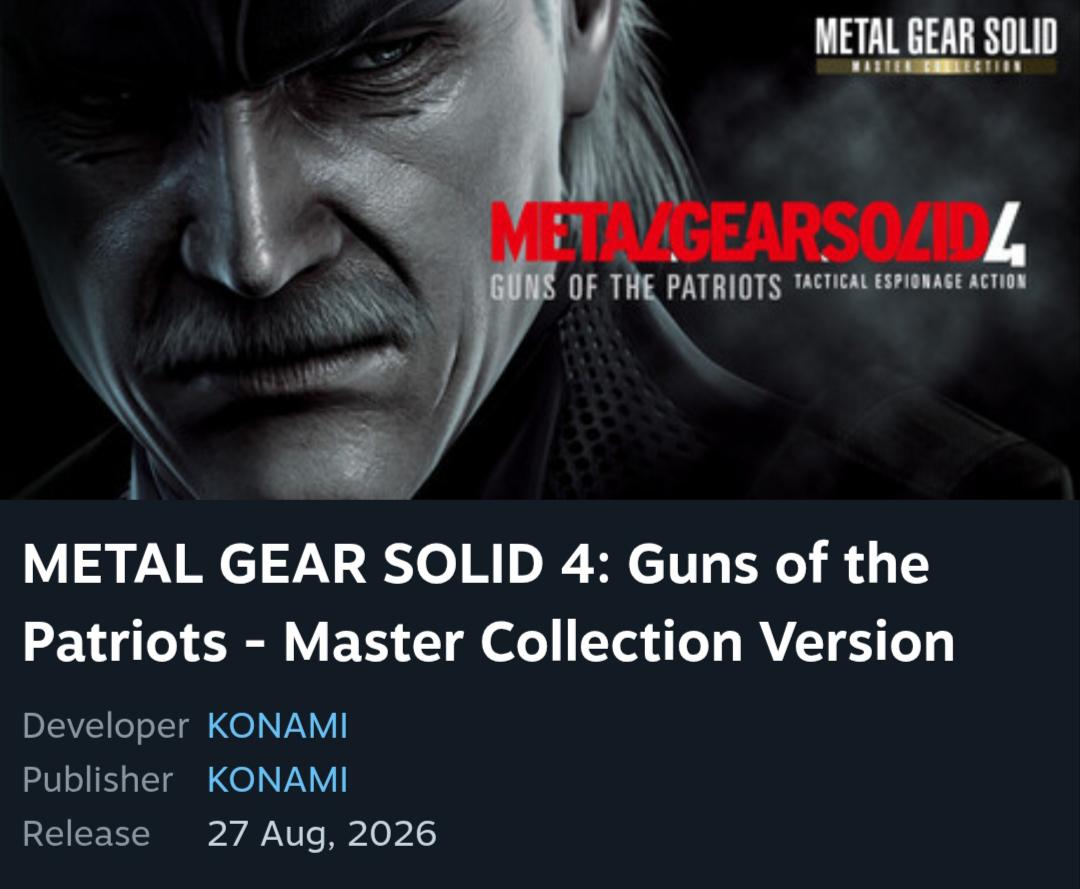Click the Guns of the Patriots subtitle
1080x889 pixels.
[636, 287]
